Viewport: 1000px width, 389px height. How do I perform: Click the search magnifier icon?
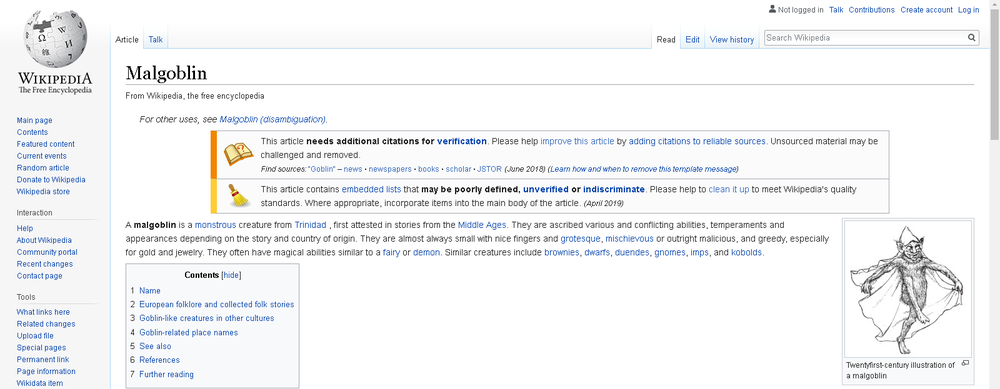point(971,38)
